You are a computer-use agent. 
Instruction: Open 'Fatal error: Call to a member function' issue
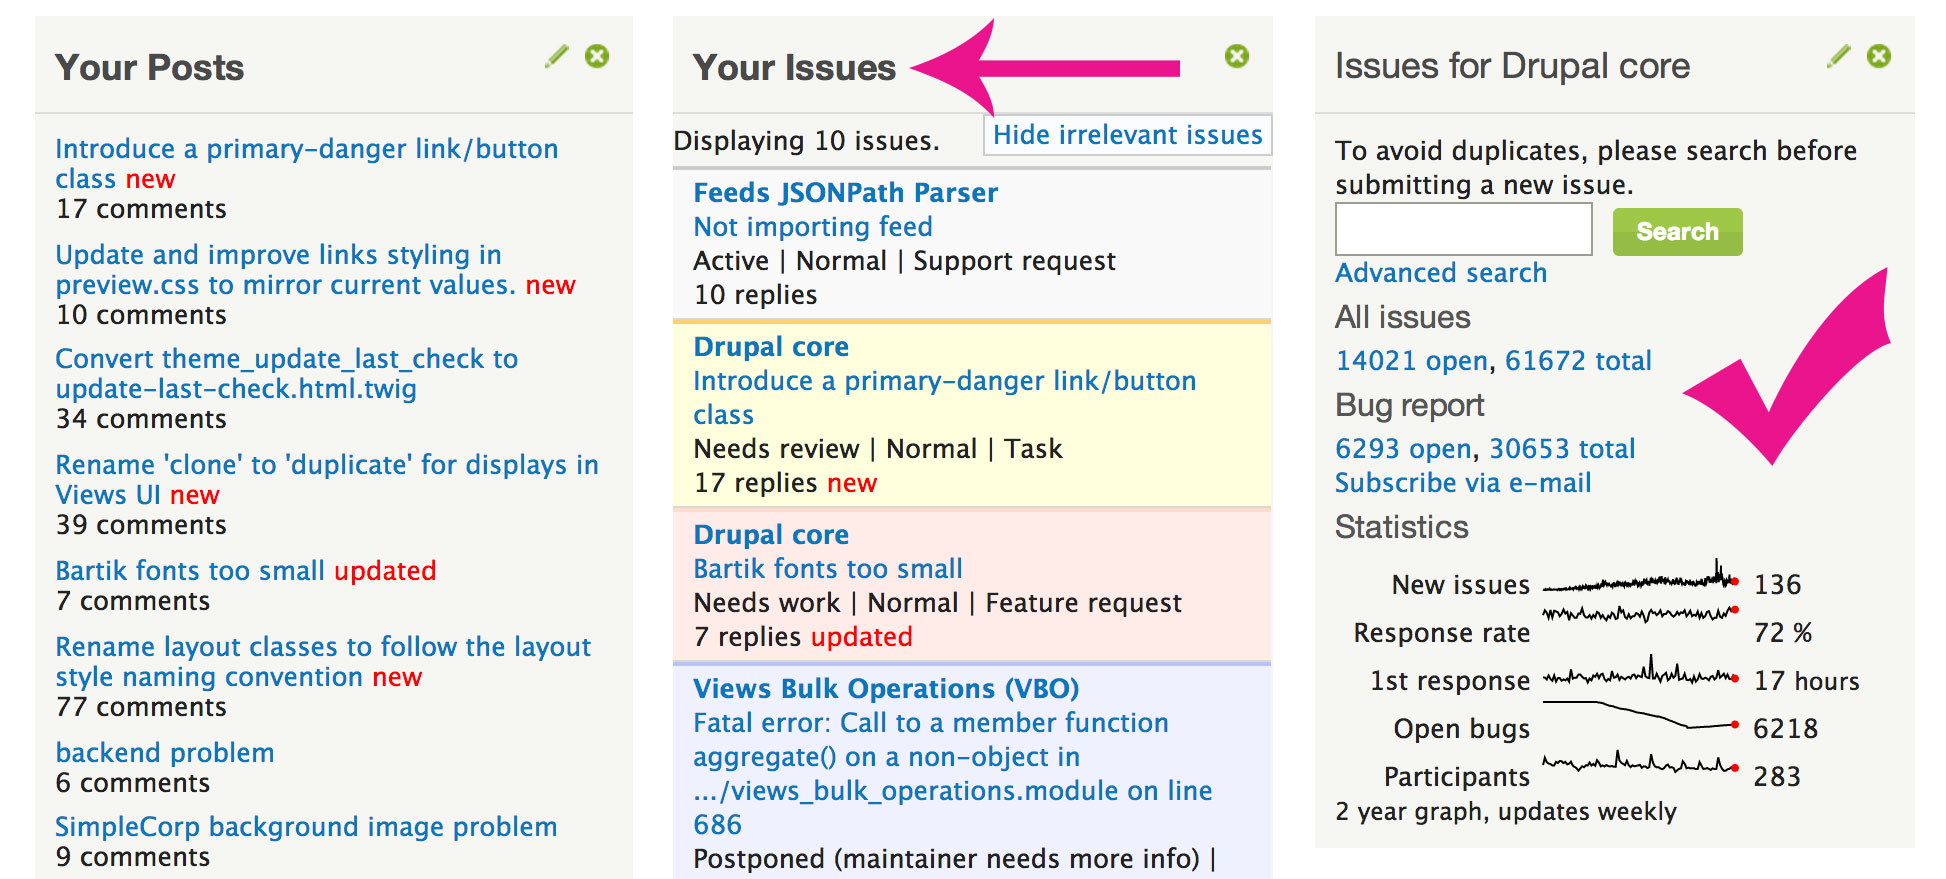pyautogui.click(x=953, y=774)
